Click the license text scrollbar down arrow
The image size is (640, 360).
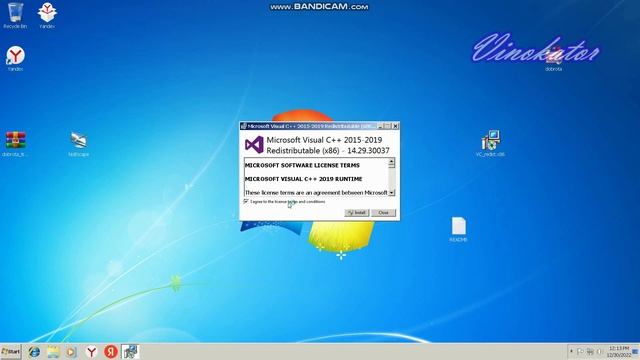tap(391, 192)
